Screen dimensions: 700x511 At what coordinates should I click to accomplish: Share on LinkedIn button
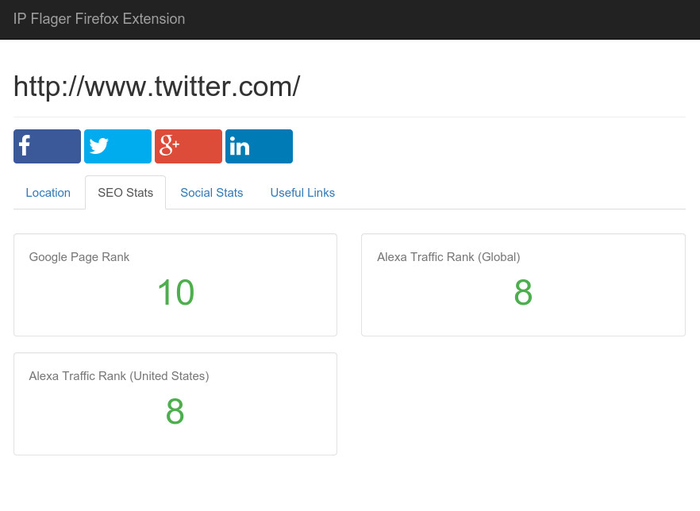(x=259, y=146)
